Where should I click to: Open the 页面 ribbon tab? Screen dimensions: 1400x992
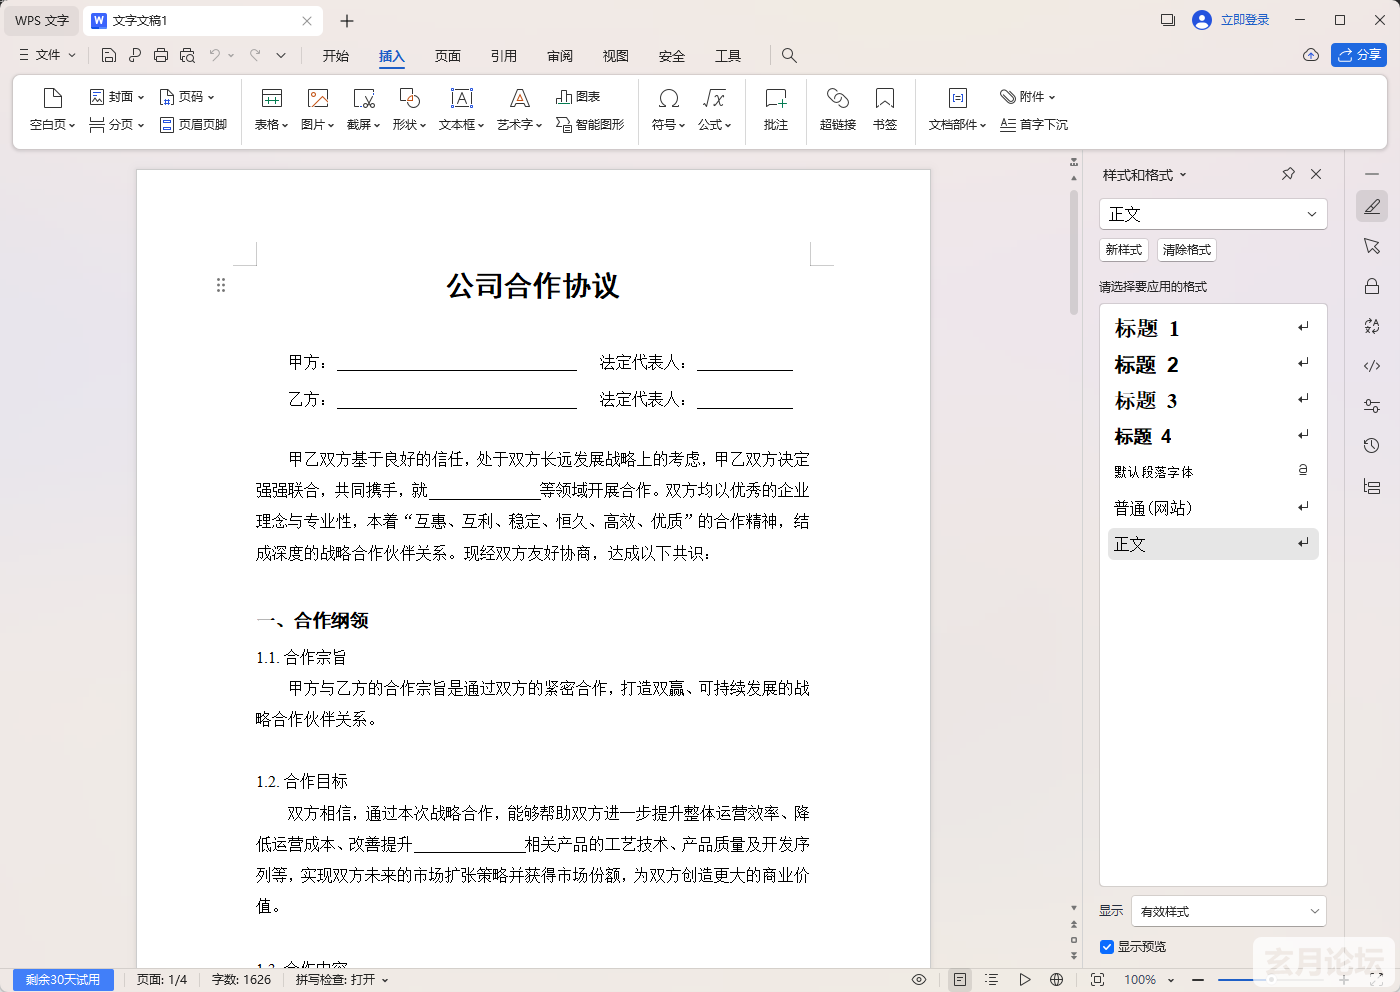coord(448,56)
